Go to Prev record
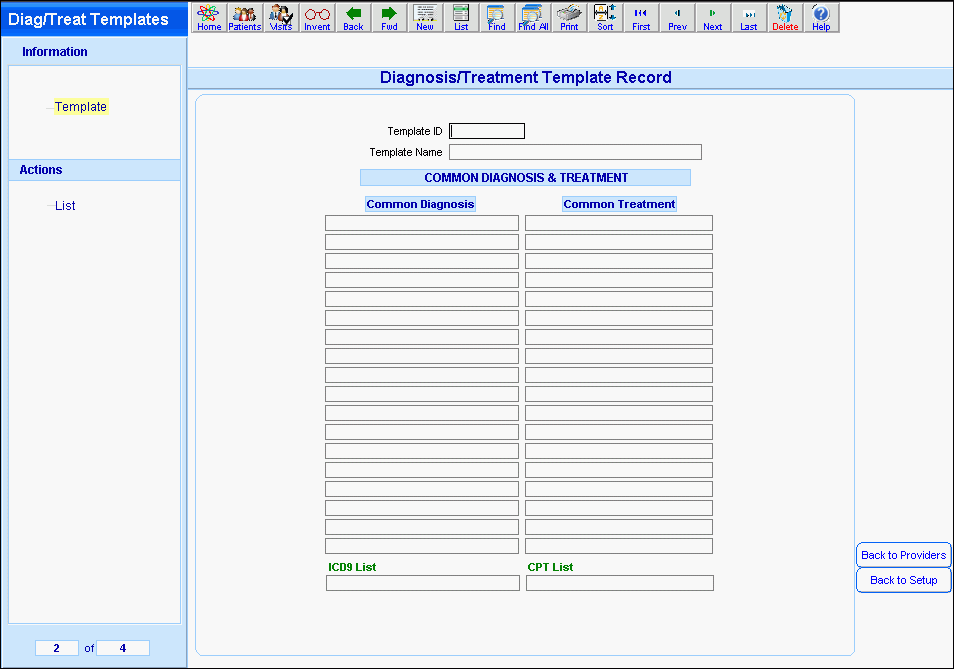 tap(677, 17)
